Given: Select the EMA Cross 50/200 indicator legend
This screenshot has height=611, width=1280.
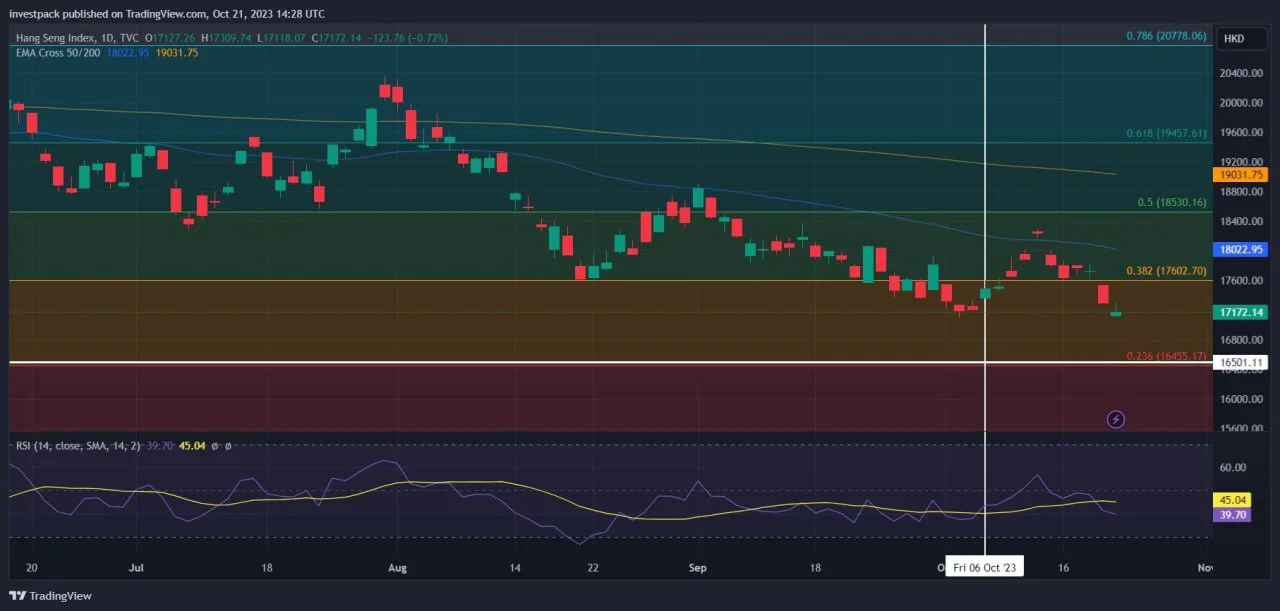Looking at the screenshot, I should point(58,52).
